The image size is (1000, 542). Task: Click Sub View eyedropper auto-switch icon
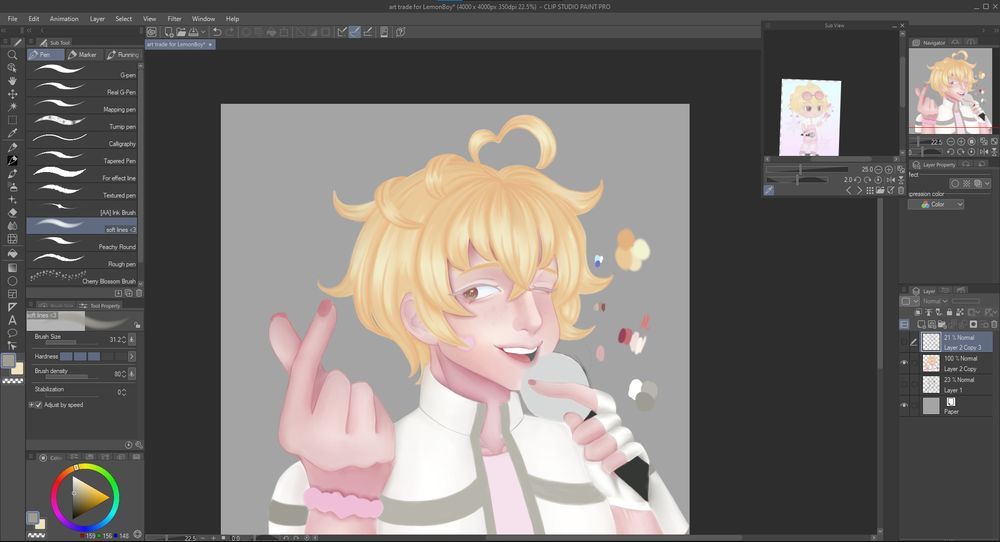click(769, 190)
